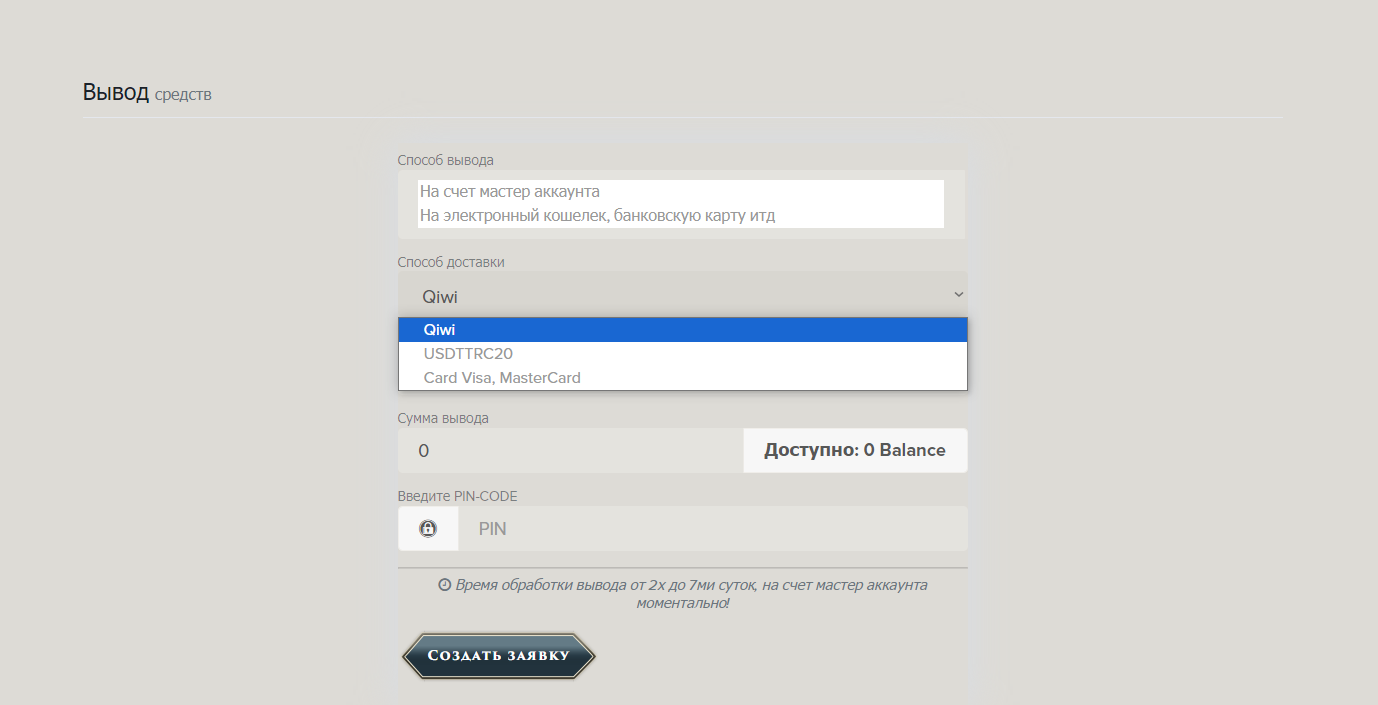Click the 'Способ вывода' field label
The height and width of the screenshot is (705, 1378).
pyautogui.click(x=445, y=160)
